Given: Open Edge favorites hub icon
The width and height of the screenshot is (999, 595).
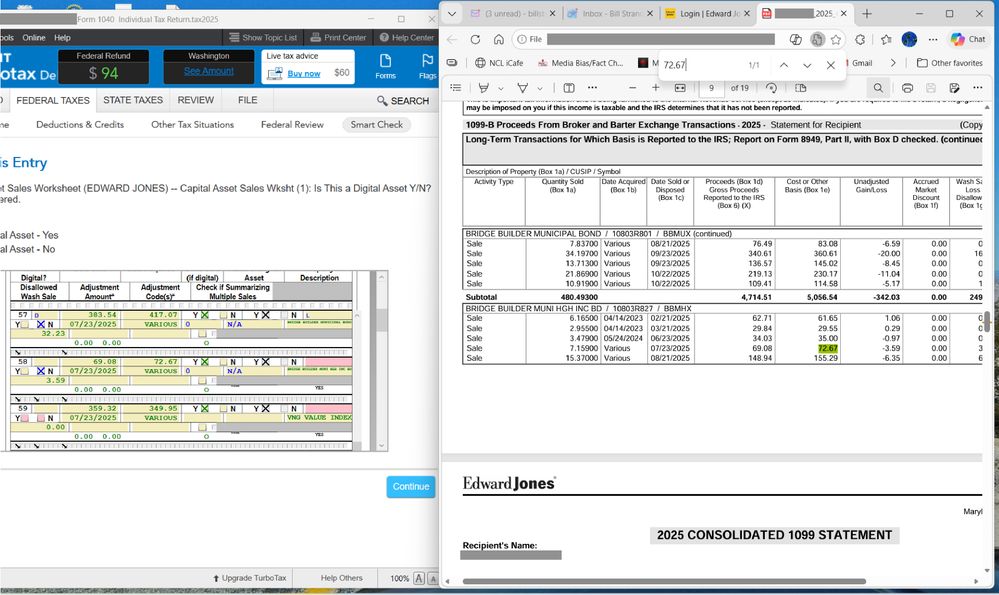Looking at the screenshot, I should point(886,39).
